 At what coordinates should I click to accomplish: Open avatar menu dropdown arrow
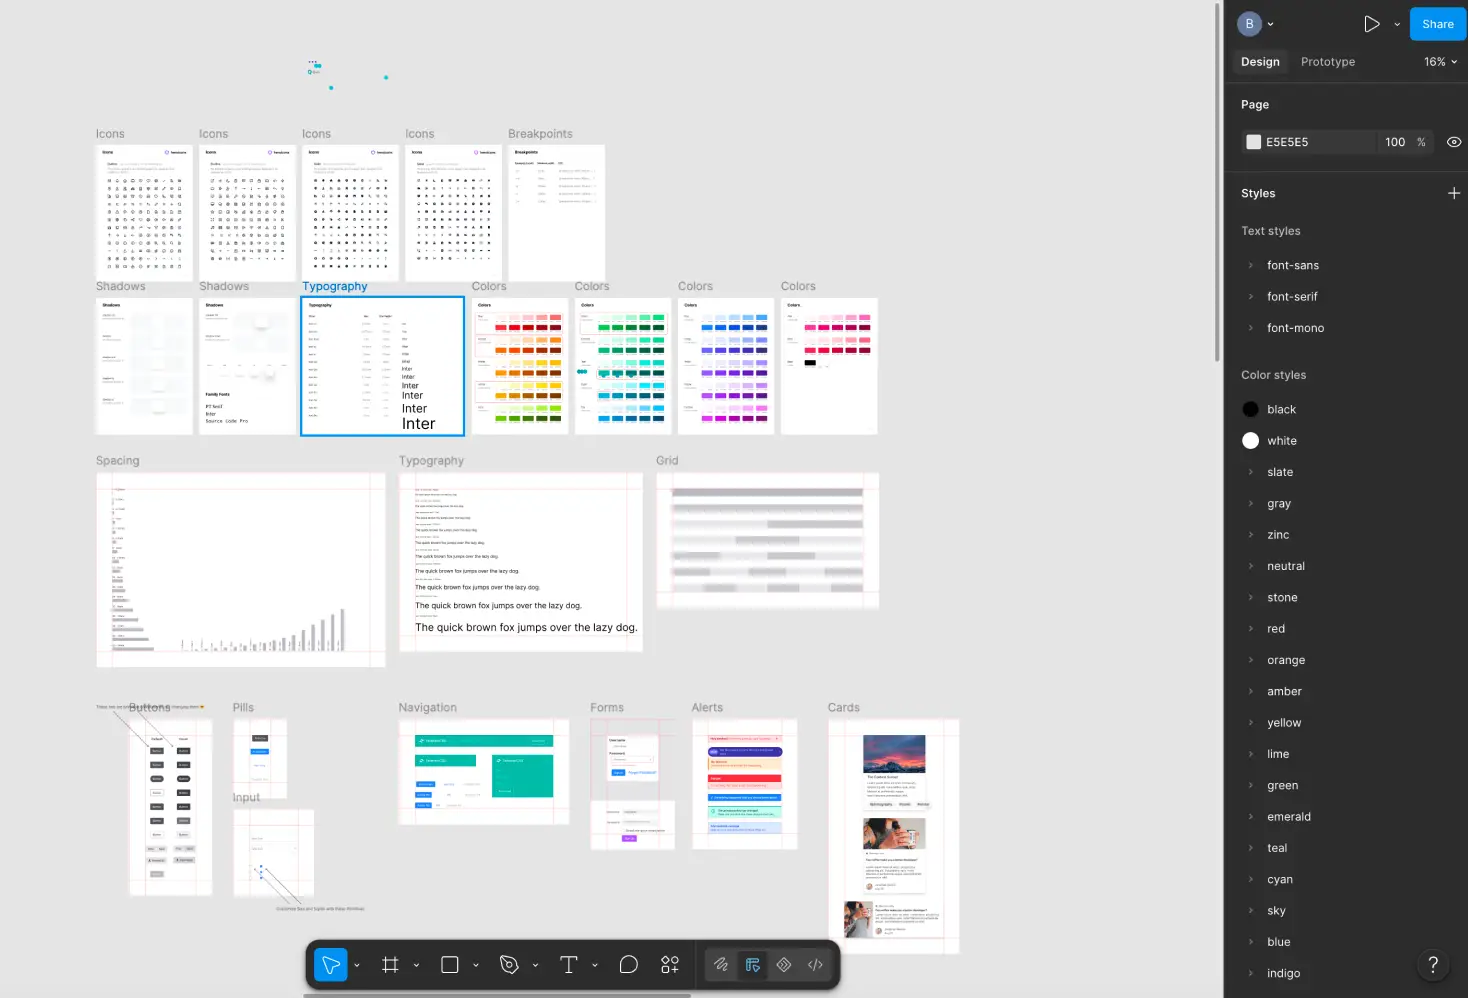[1271, 24]
